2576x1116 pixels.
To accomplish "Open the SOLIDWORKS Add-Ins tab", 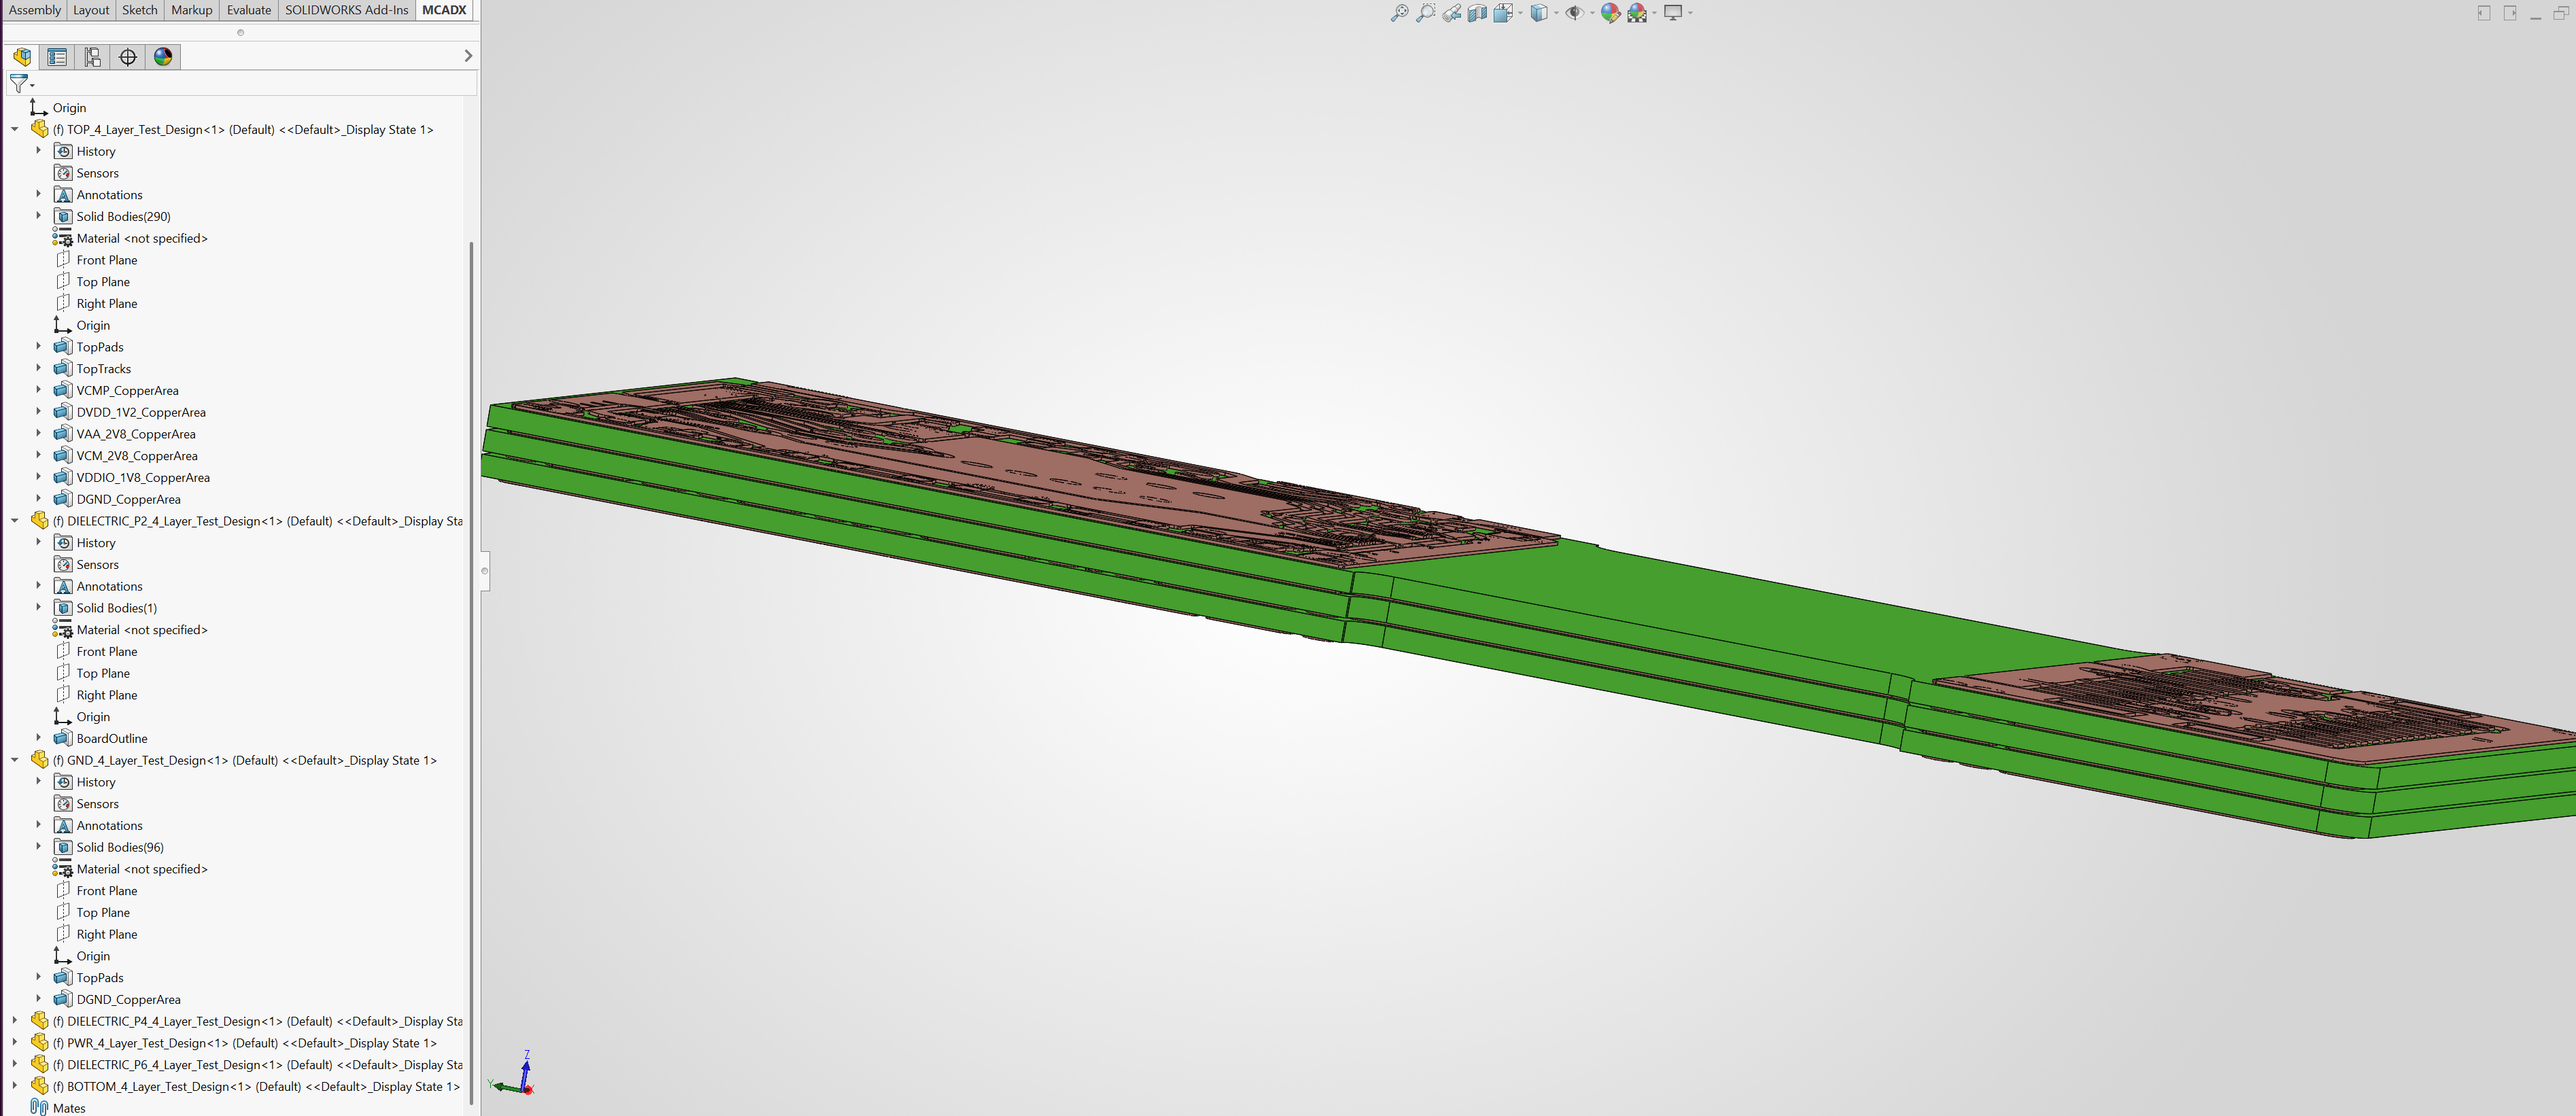I will pyautogui.click(x=346, y=10).
